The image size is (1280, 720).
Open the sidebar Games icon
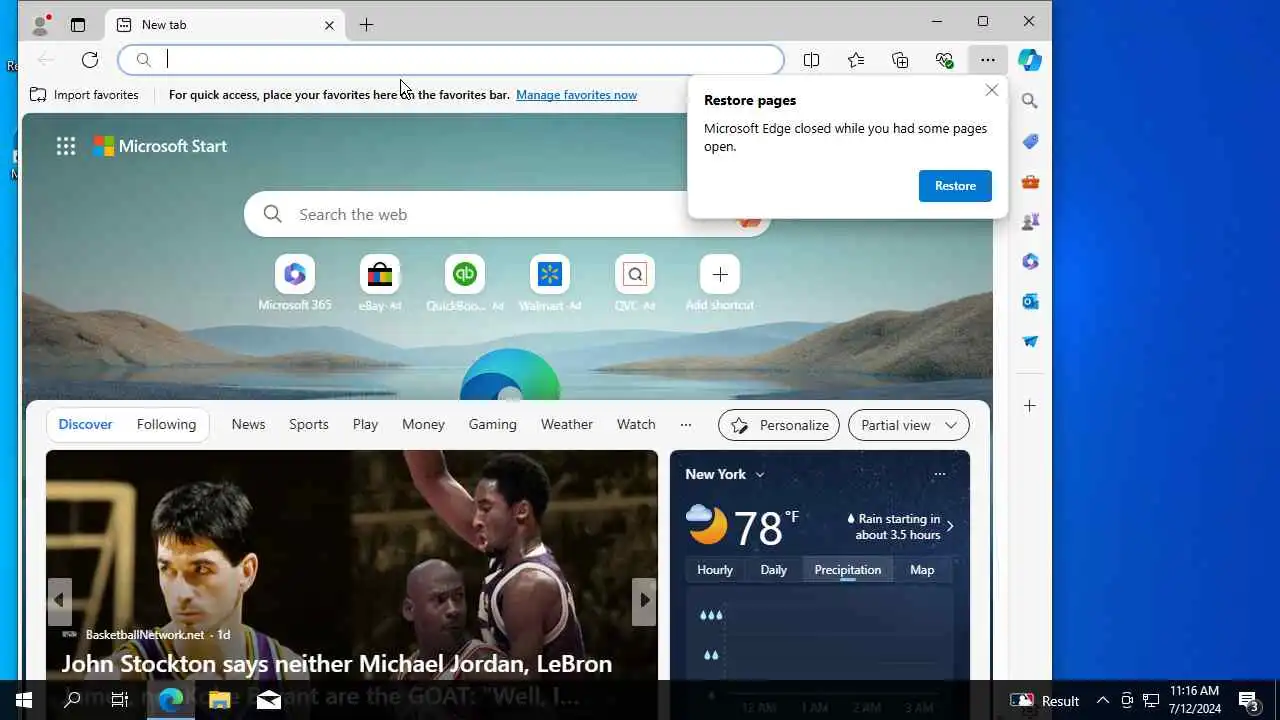pyautogui.click(x=1030, y=221)
